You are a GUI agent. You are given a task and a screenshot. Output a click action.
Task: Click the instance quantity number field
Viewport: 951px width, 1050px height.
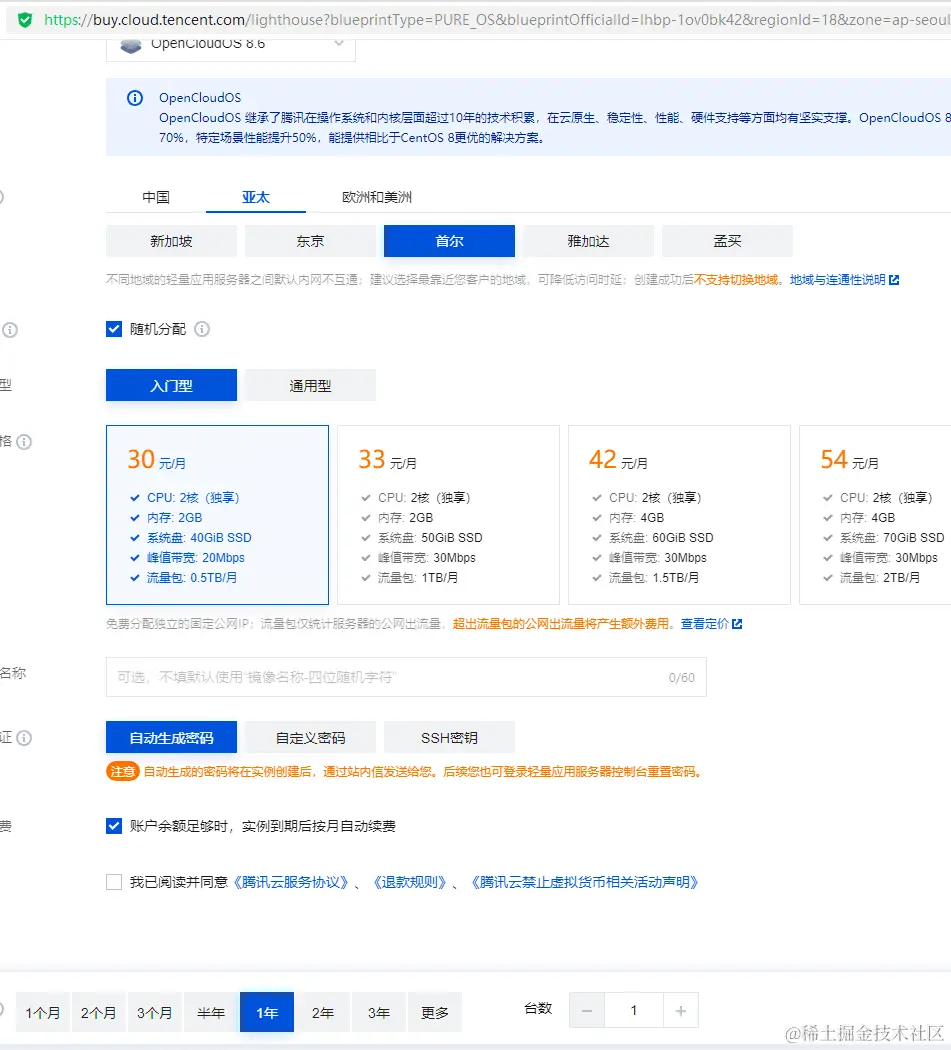click(x=634, y=1010)
